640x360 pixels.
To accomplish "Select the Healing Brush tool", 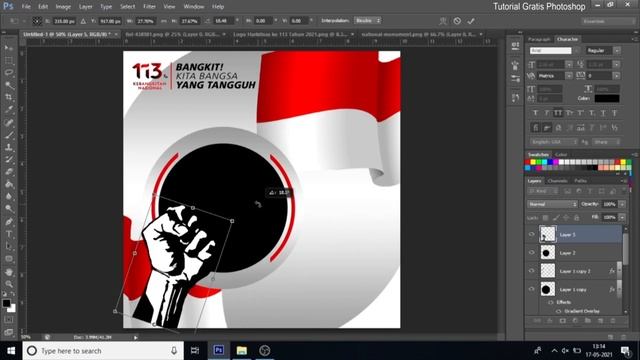I will [x=9, y=122].
